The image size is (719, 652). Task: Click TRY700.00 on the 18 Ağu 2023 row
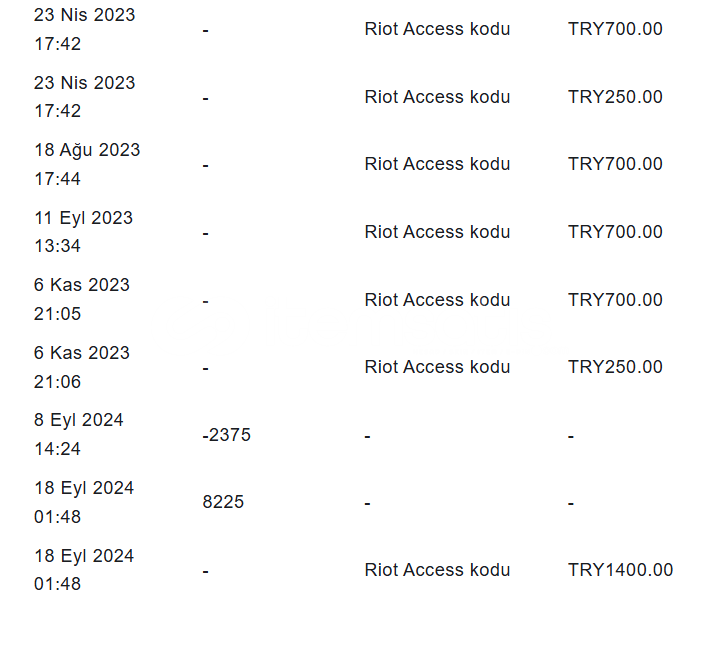pos(615,164)
